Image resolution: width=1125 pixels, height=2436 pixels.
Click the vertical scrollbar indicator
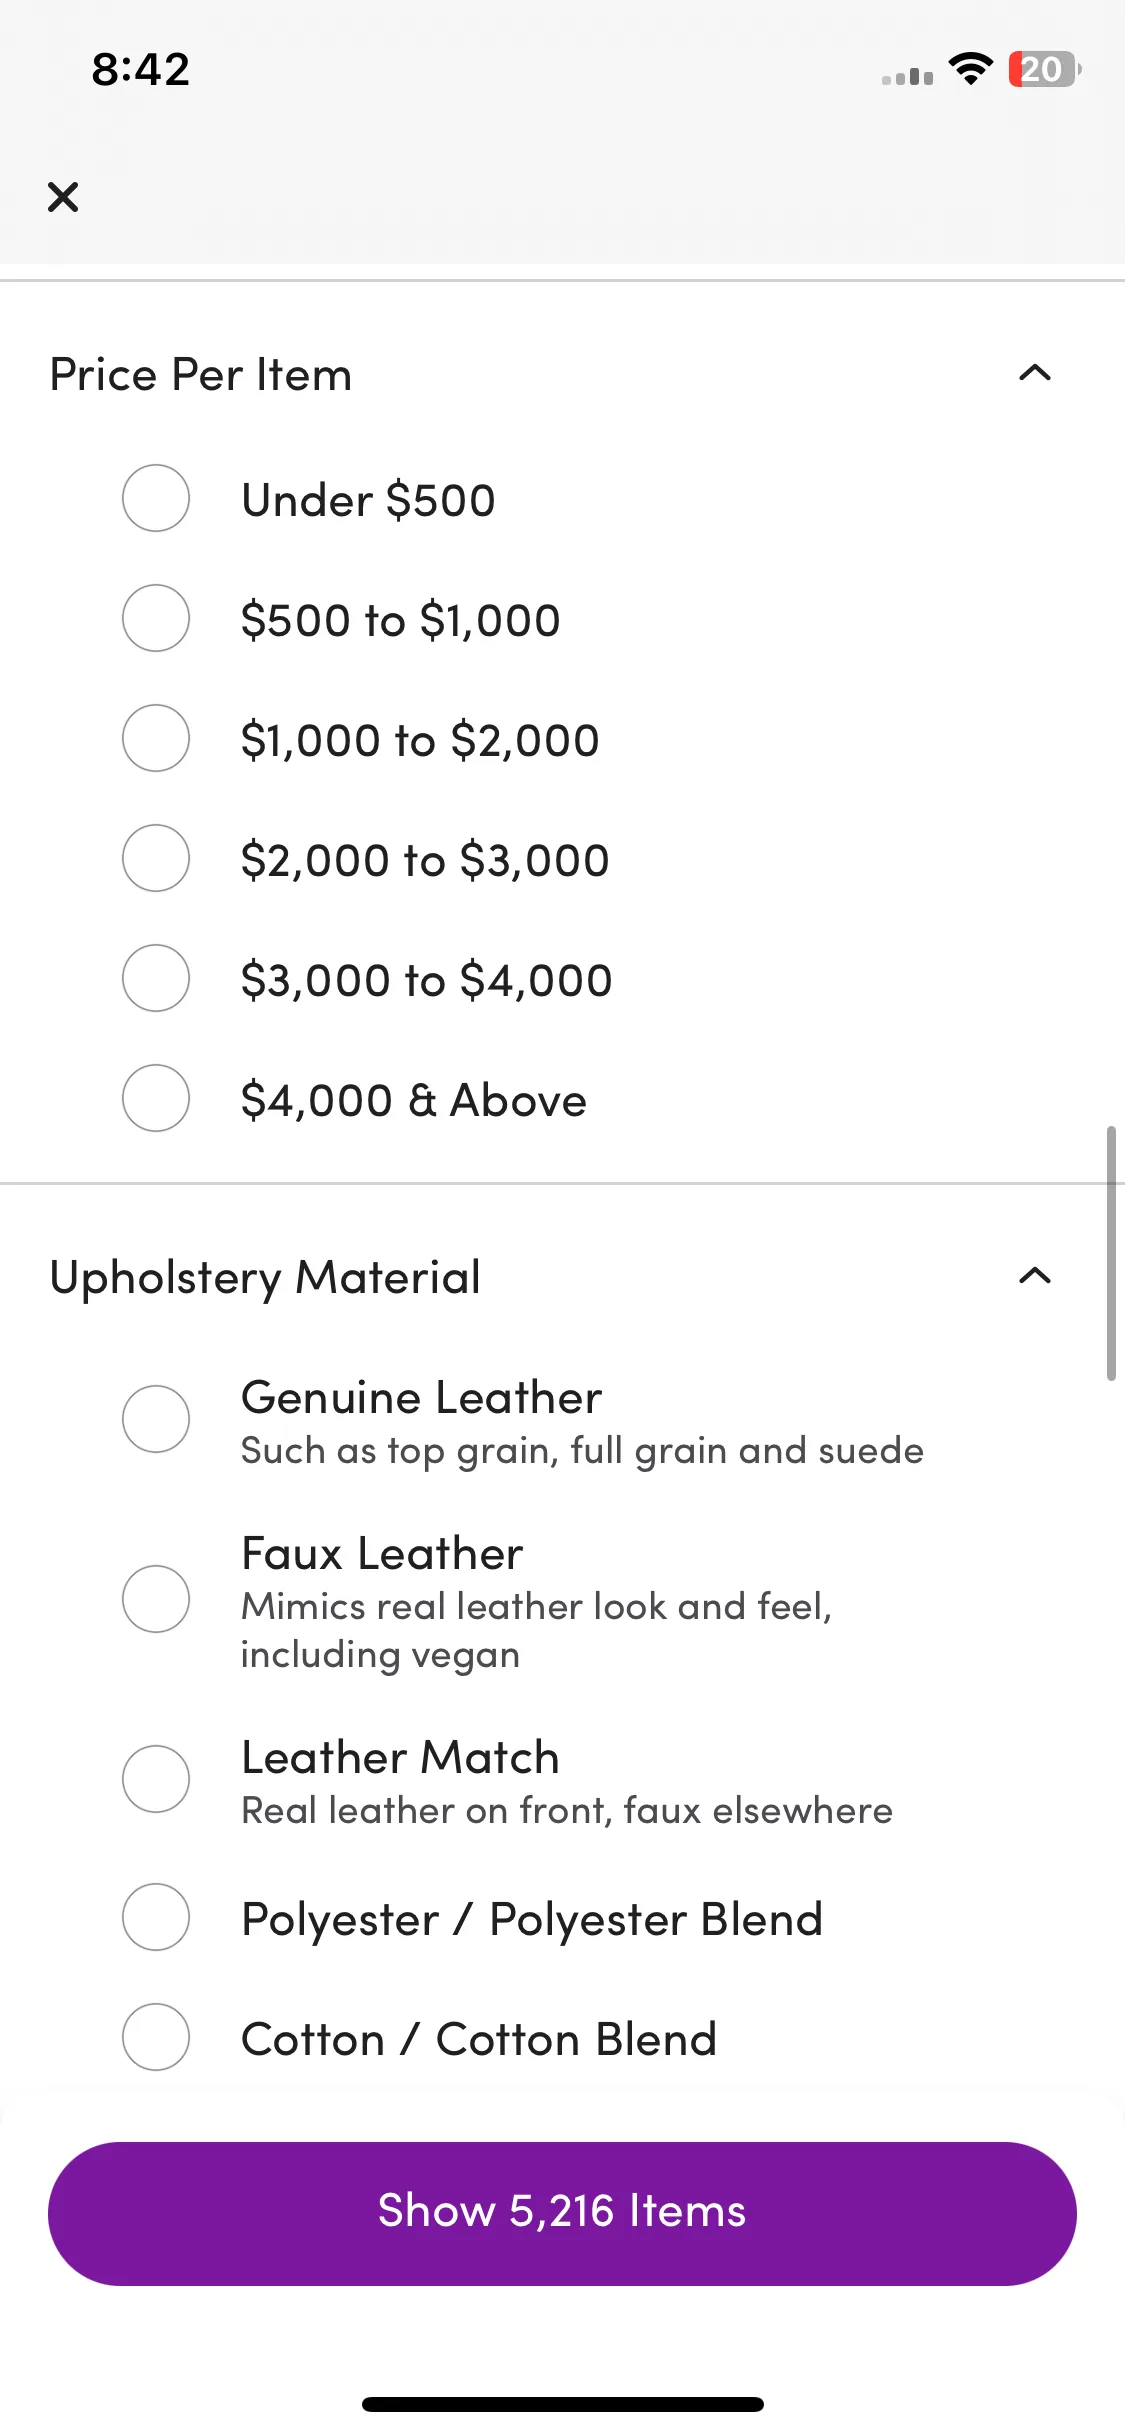point(1111,1253)
